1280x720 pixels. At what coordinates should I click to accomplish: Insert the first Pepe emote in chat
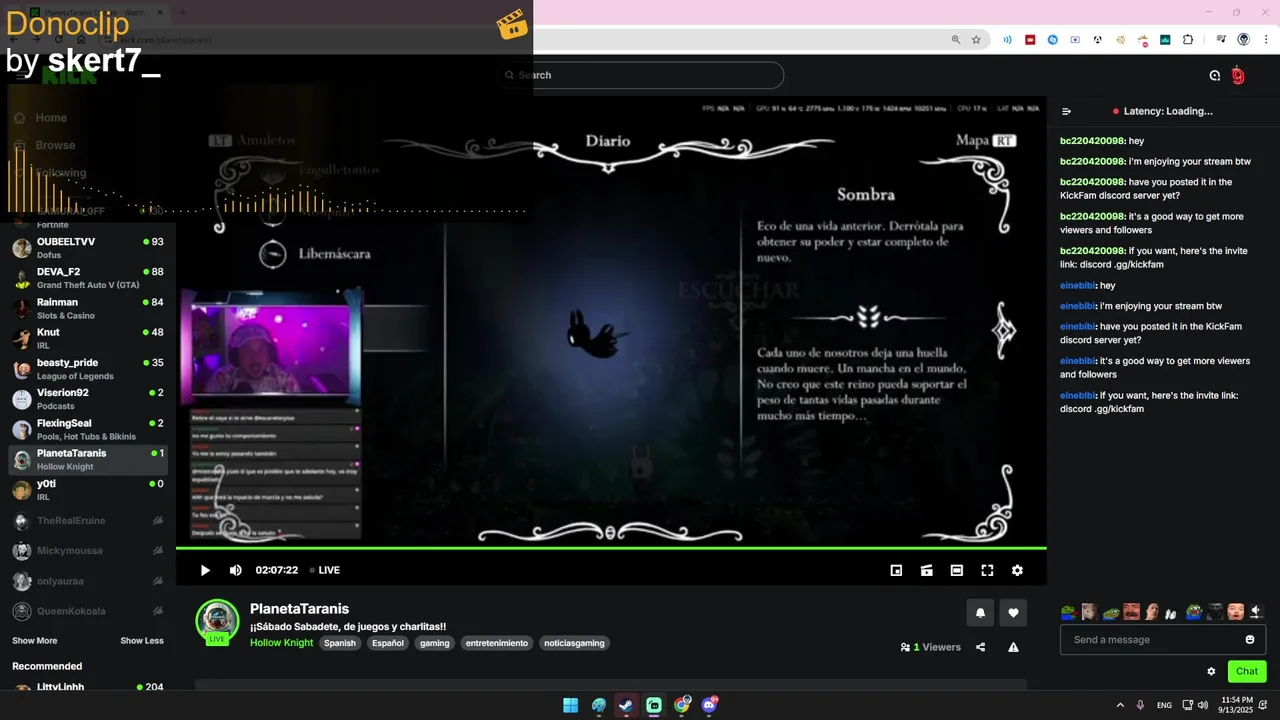click(x=1069, y=611)
